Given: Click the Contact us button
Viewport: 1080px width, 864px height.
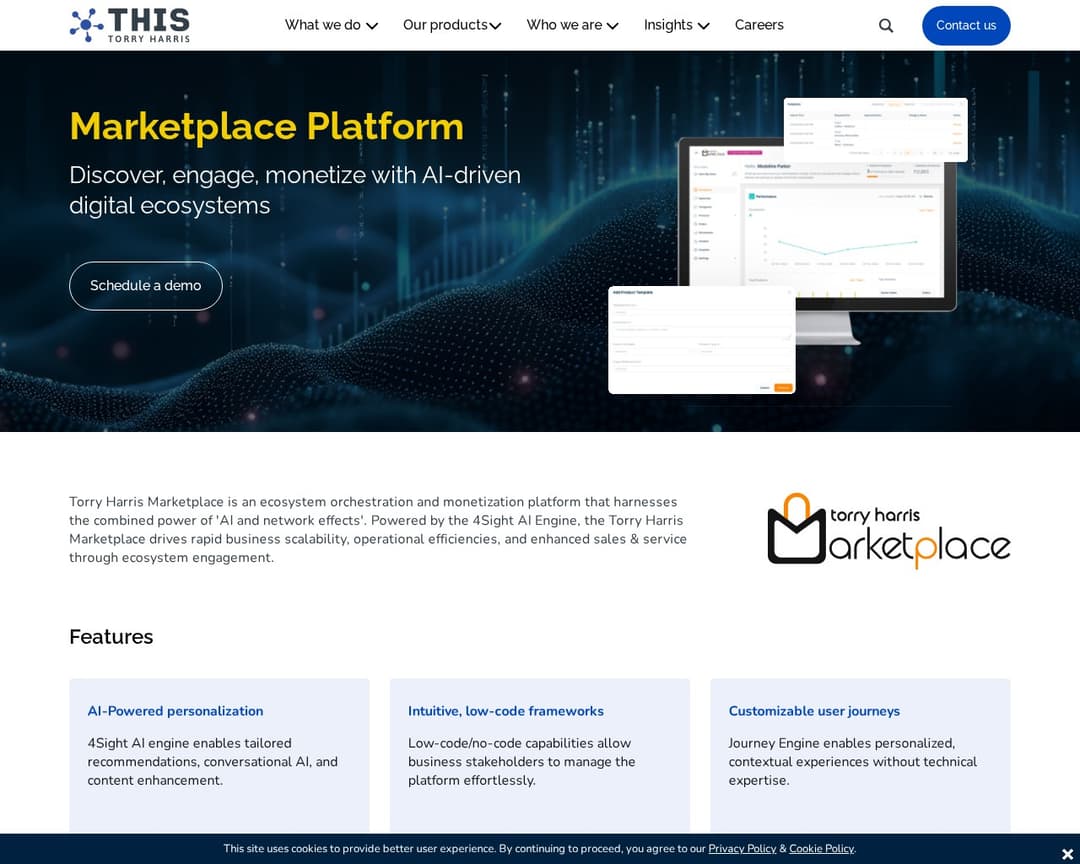Looking at the screenshot, I should tap(966, 25).
